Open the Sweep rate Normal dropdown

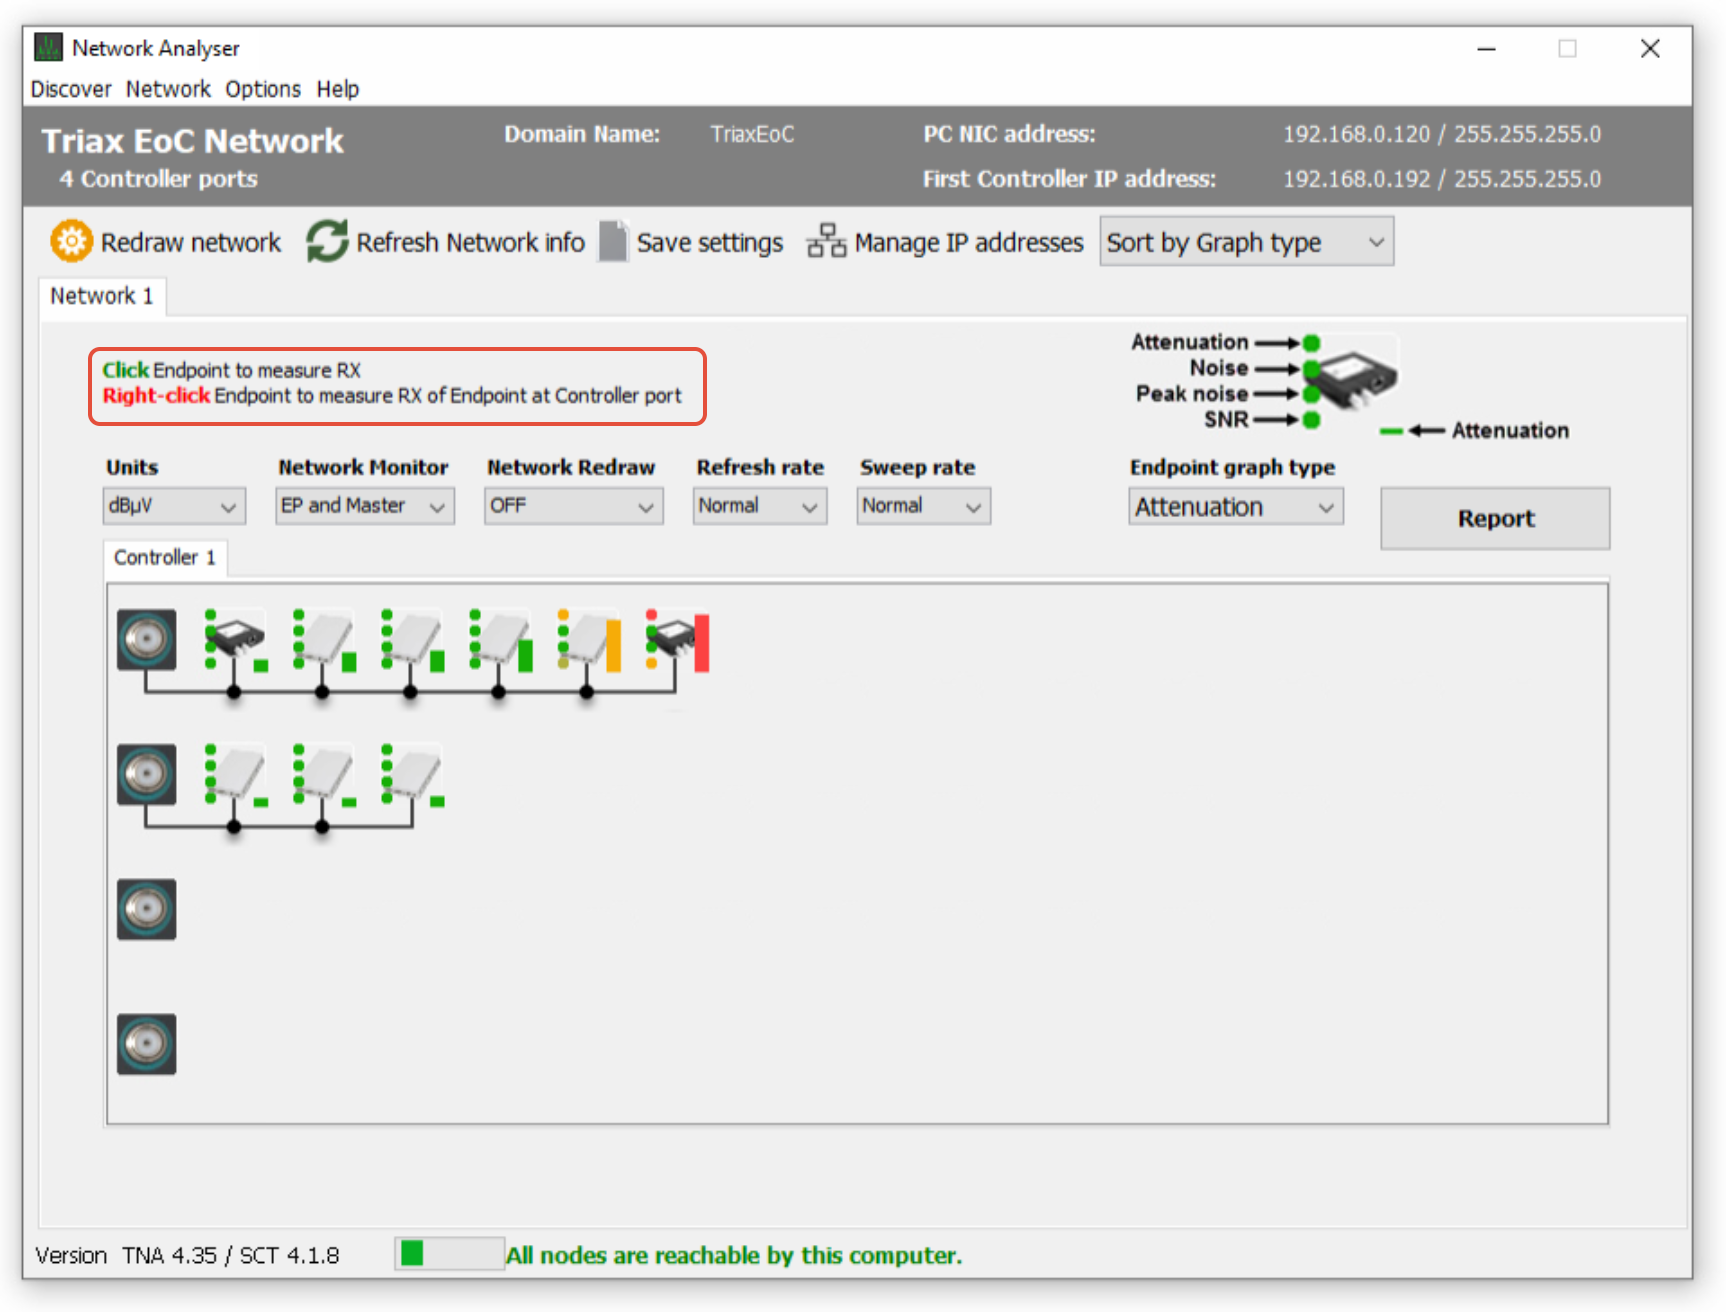coord(924,506)
